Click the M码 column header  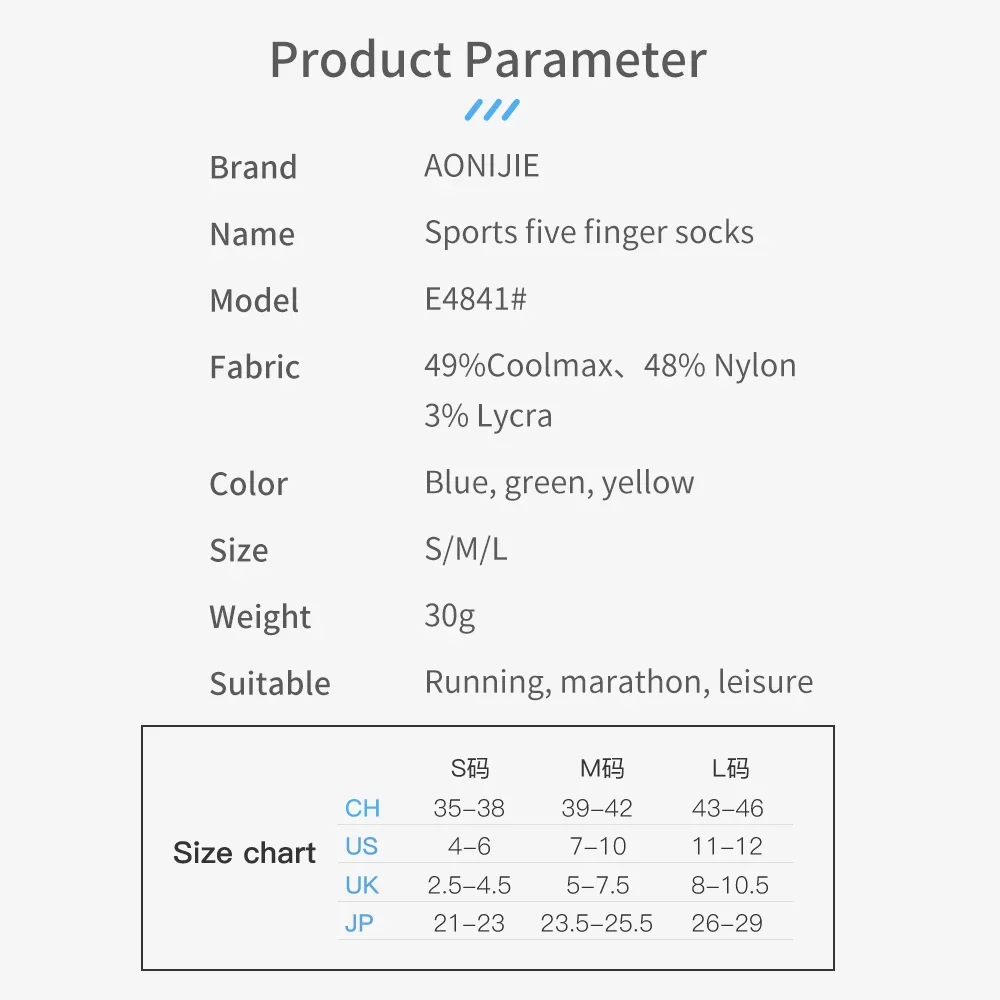[x=602, y=768]
